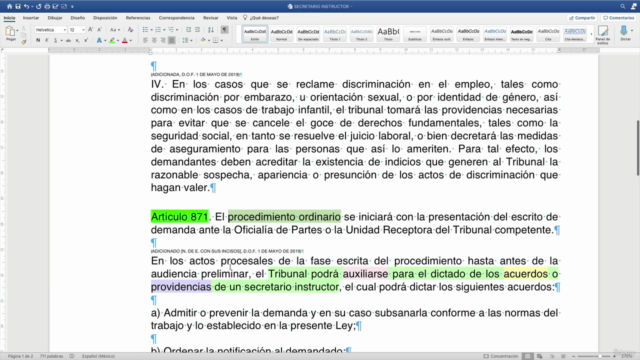This screenshot has width=640, height=360.
Task: Switch to print layout view
Action: point(528,356)
